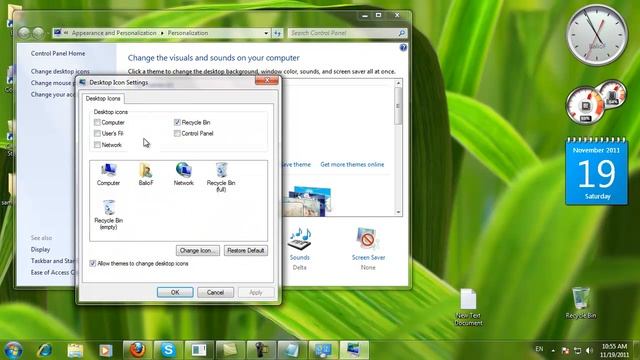Uncheck the Recycle Bin checkbox

click(x=177, y=122)
